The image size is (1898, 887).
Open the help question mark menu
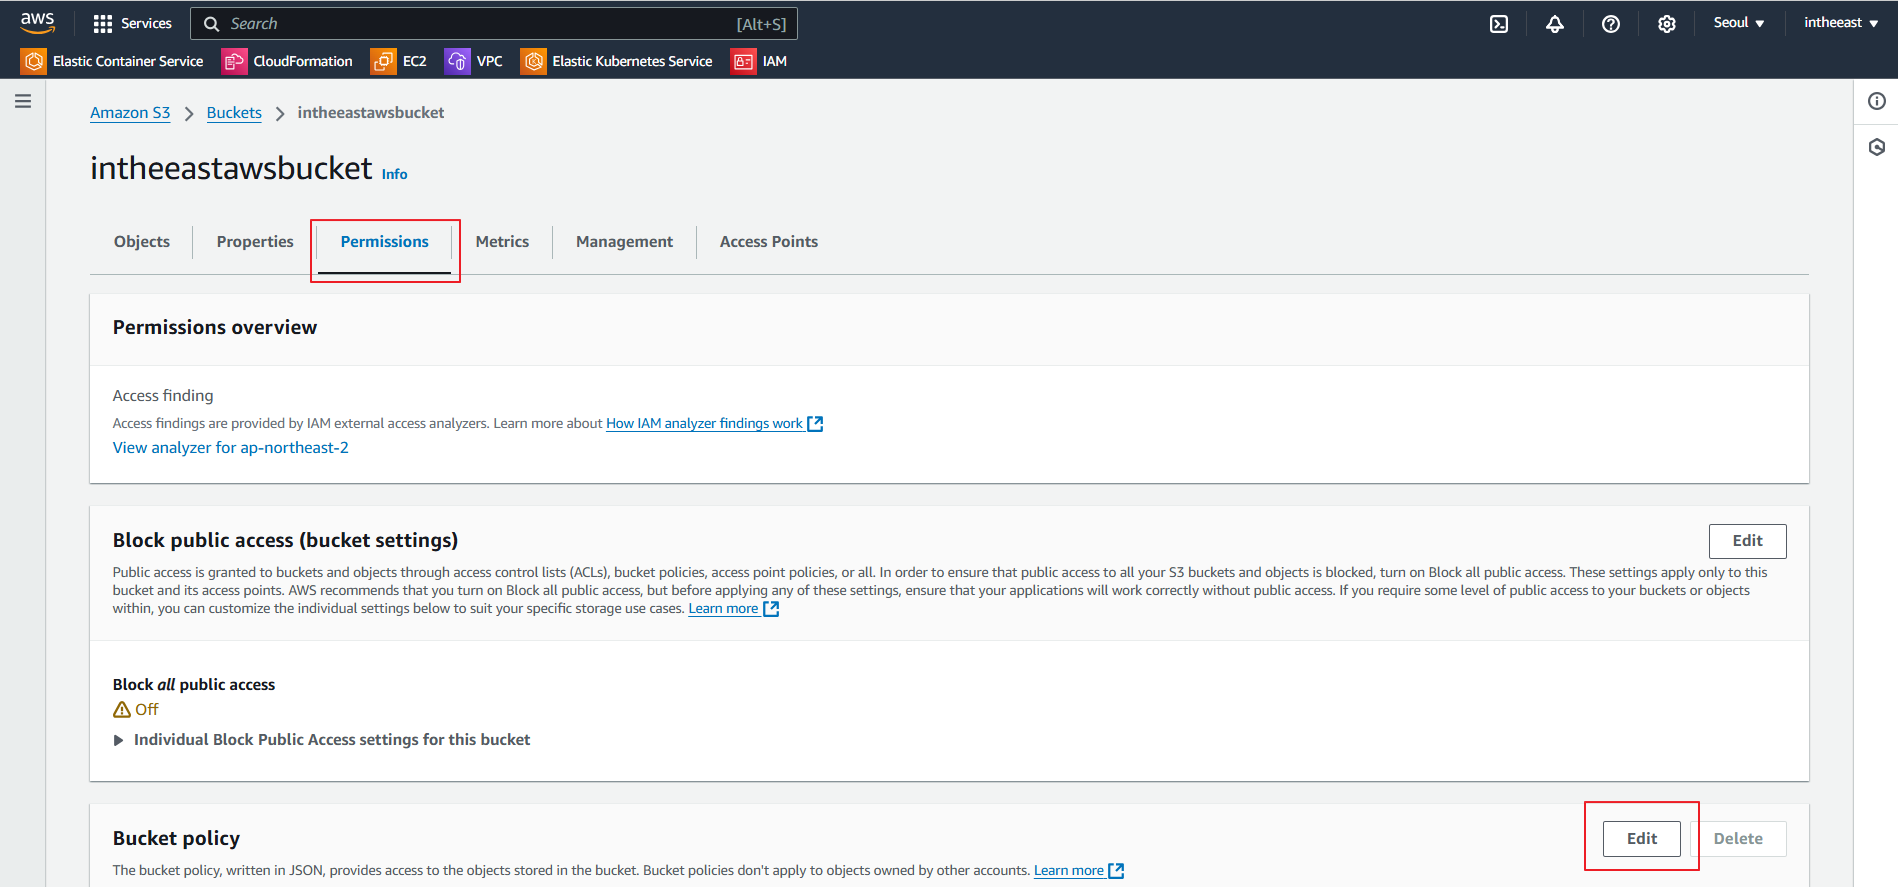1610,24
